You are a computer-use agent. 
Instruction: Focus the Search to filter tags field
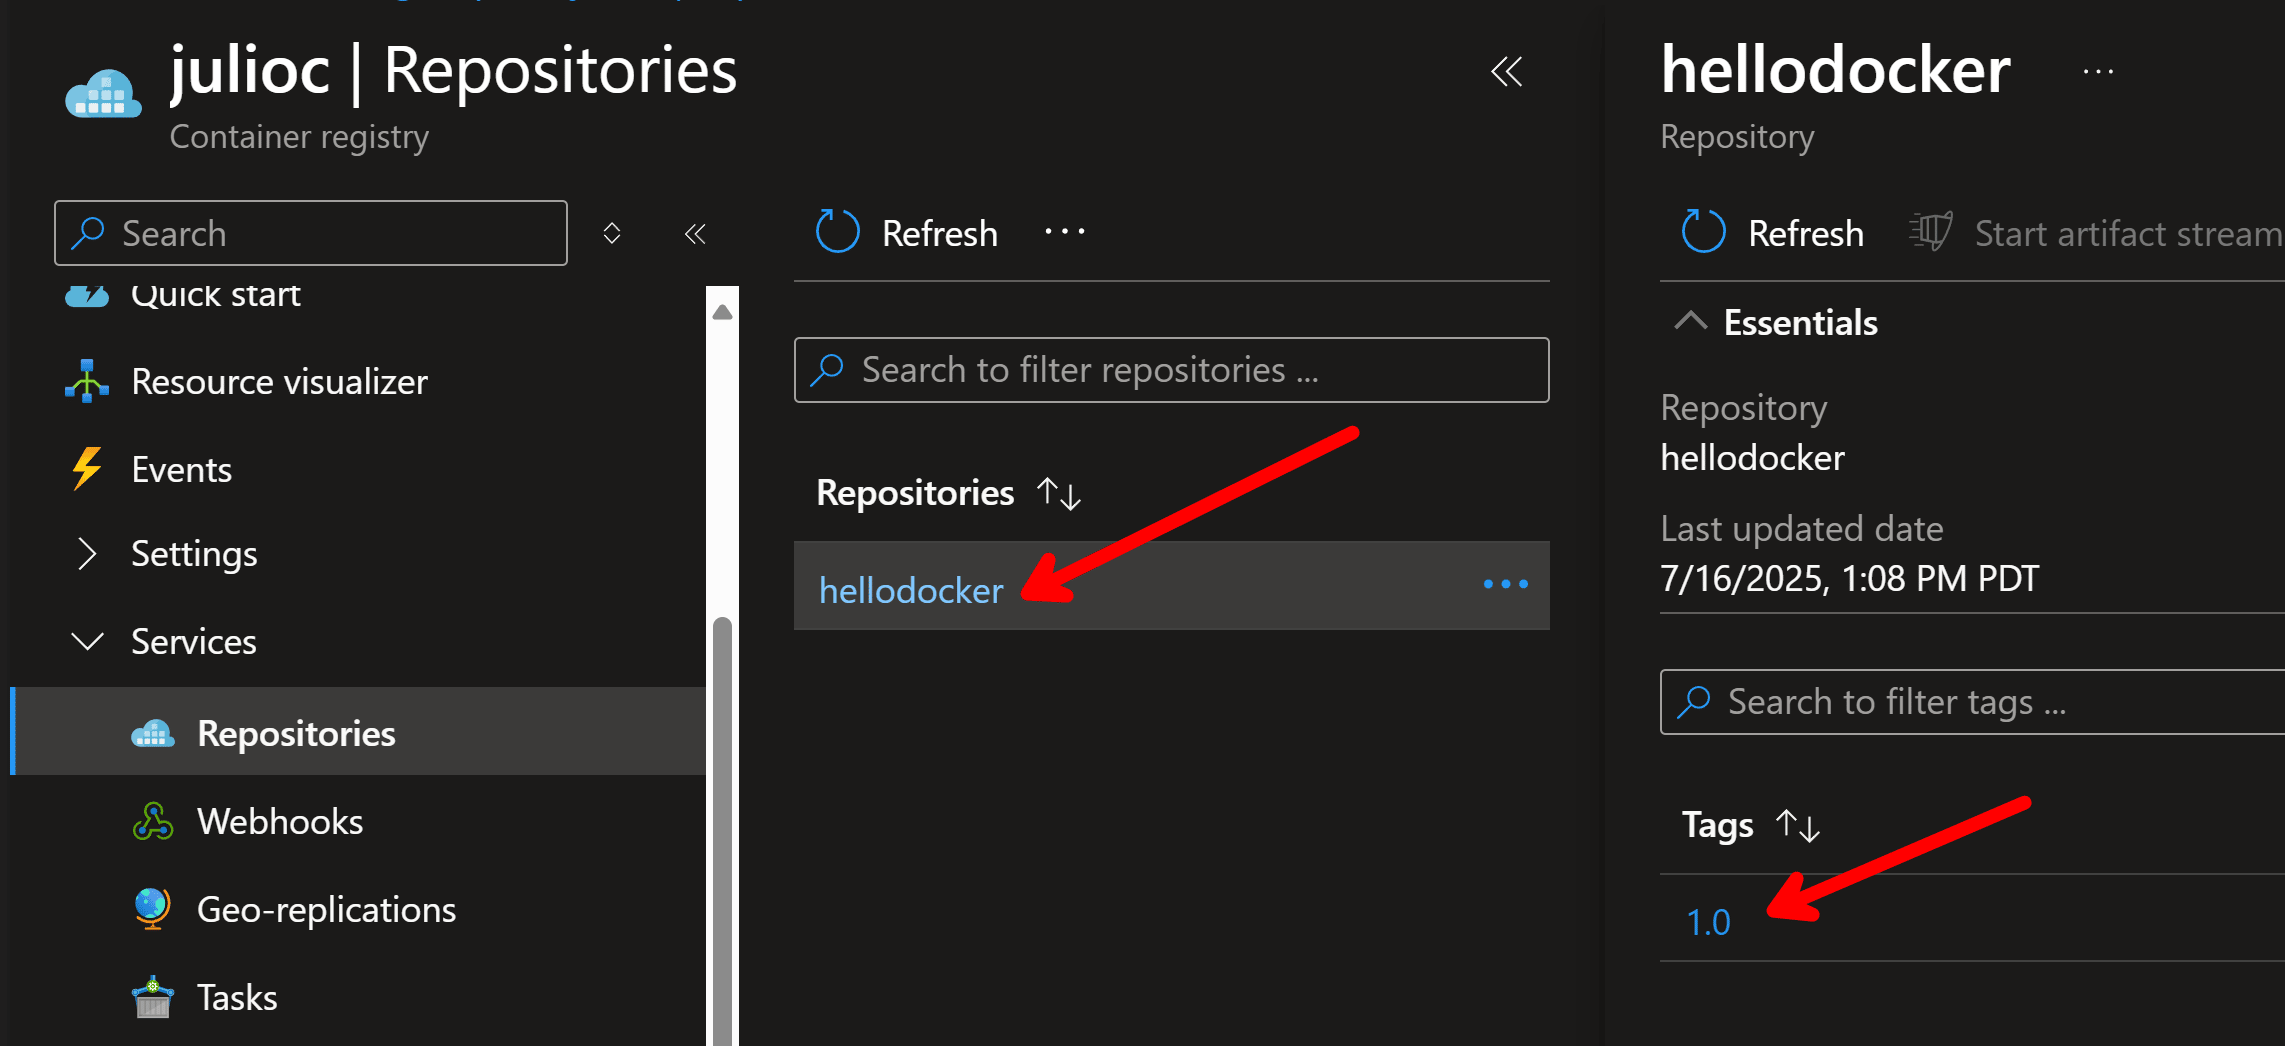[1972, 702]
